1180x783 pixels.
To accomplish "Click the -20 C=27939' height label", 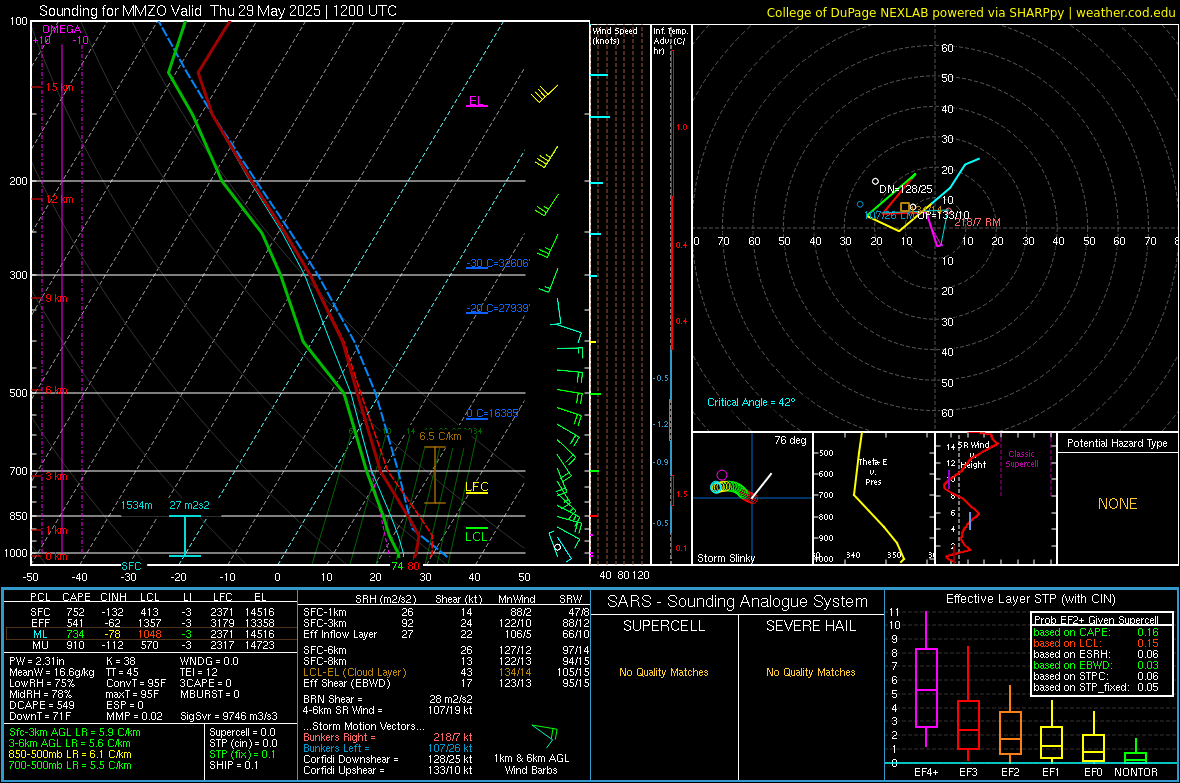I will click(x=498, y=308).
